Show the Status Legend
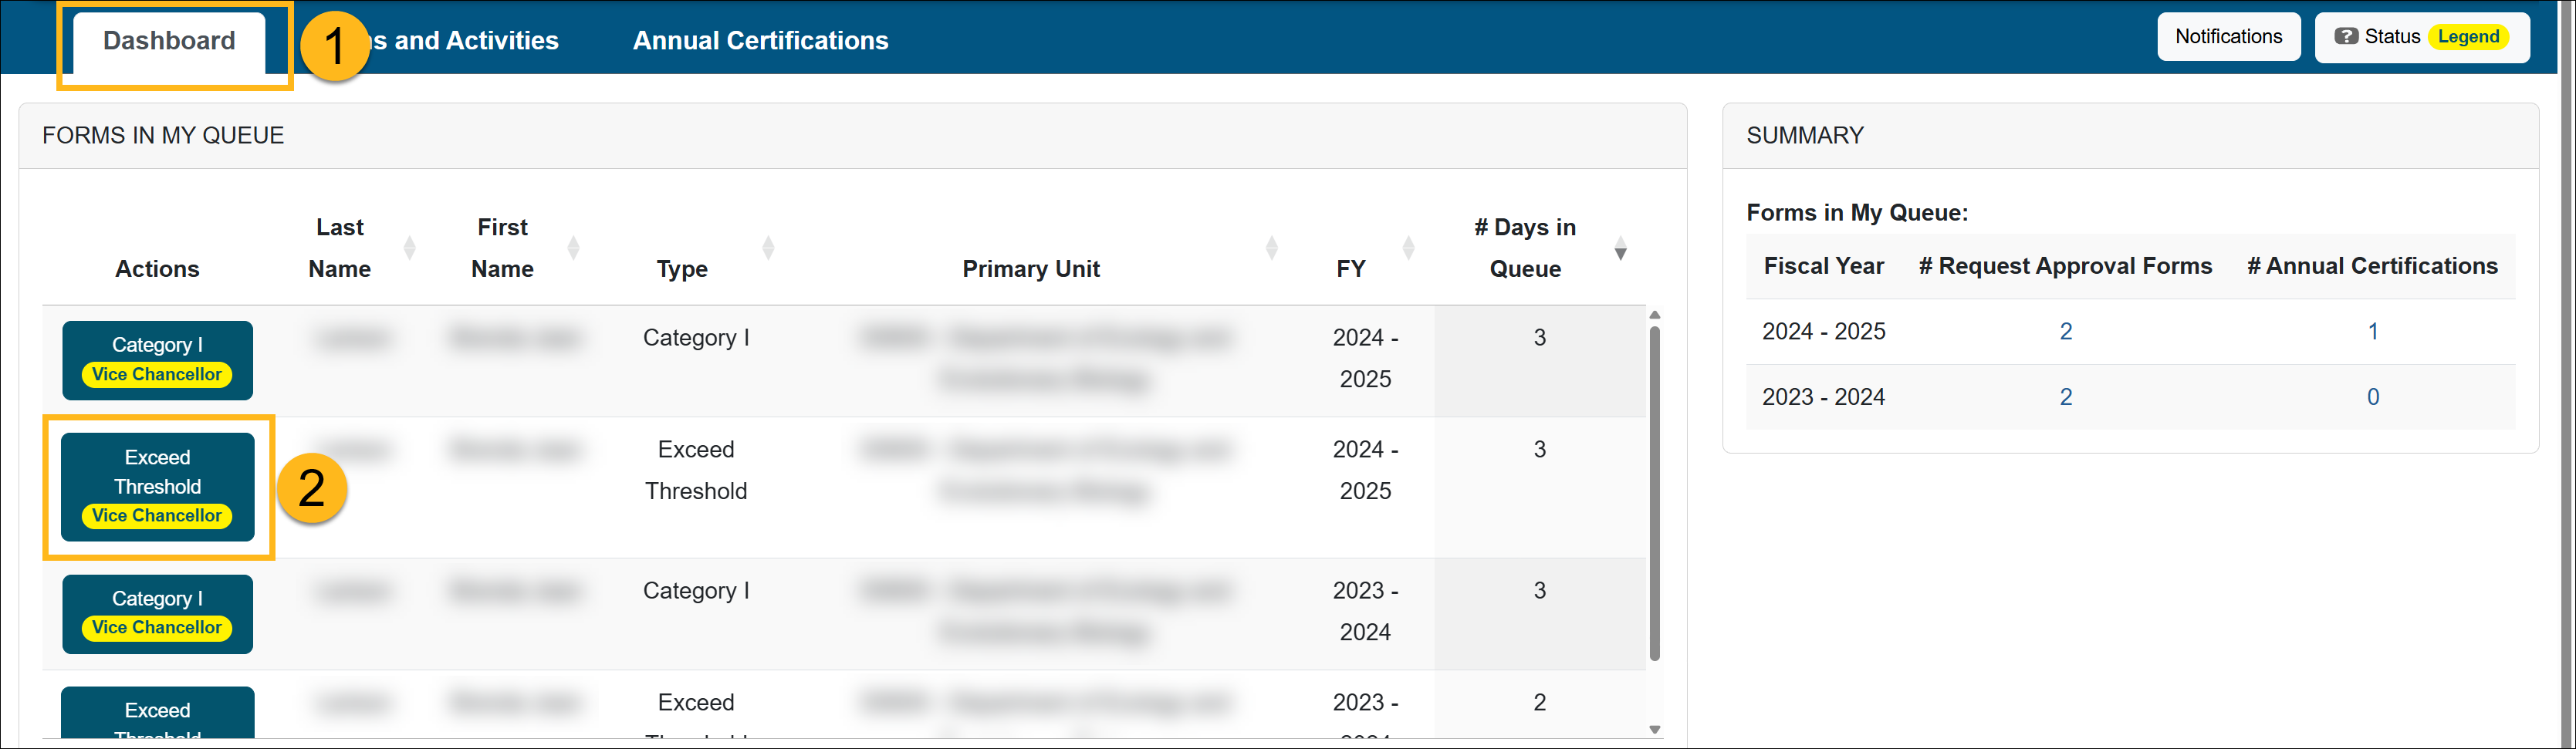 point(2467,37)
